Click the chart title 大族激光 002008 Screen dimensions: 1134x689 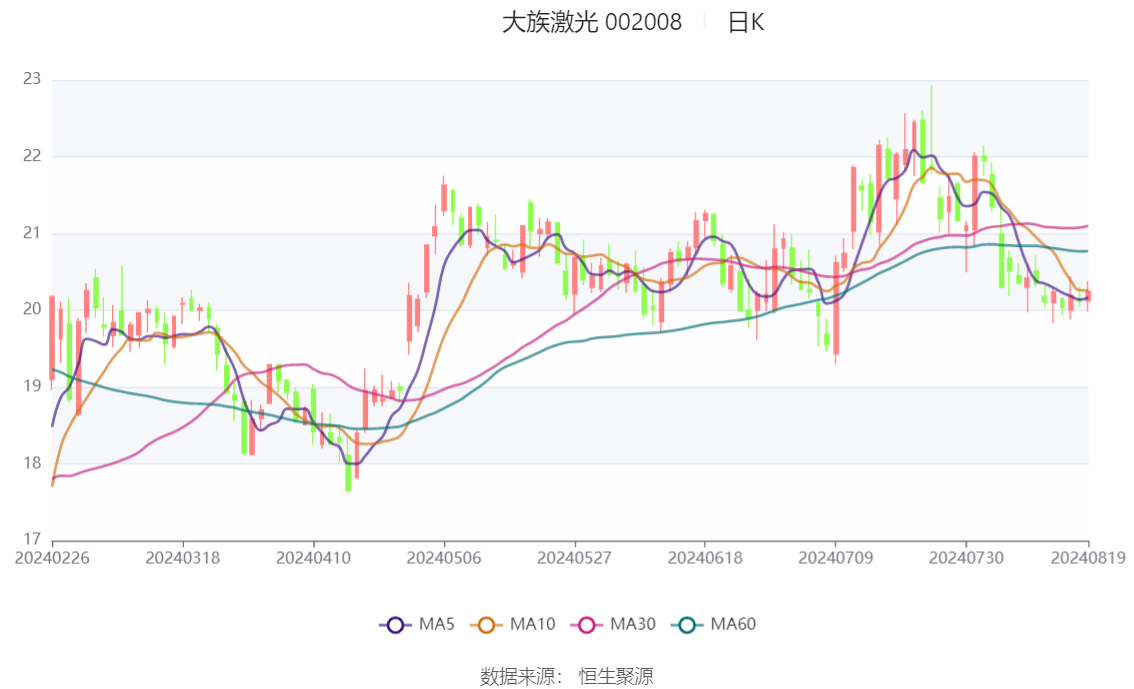pyautogui.click(x=592, y=22)
